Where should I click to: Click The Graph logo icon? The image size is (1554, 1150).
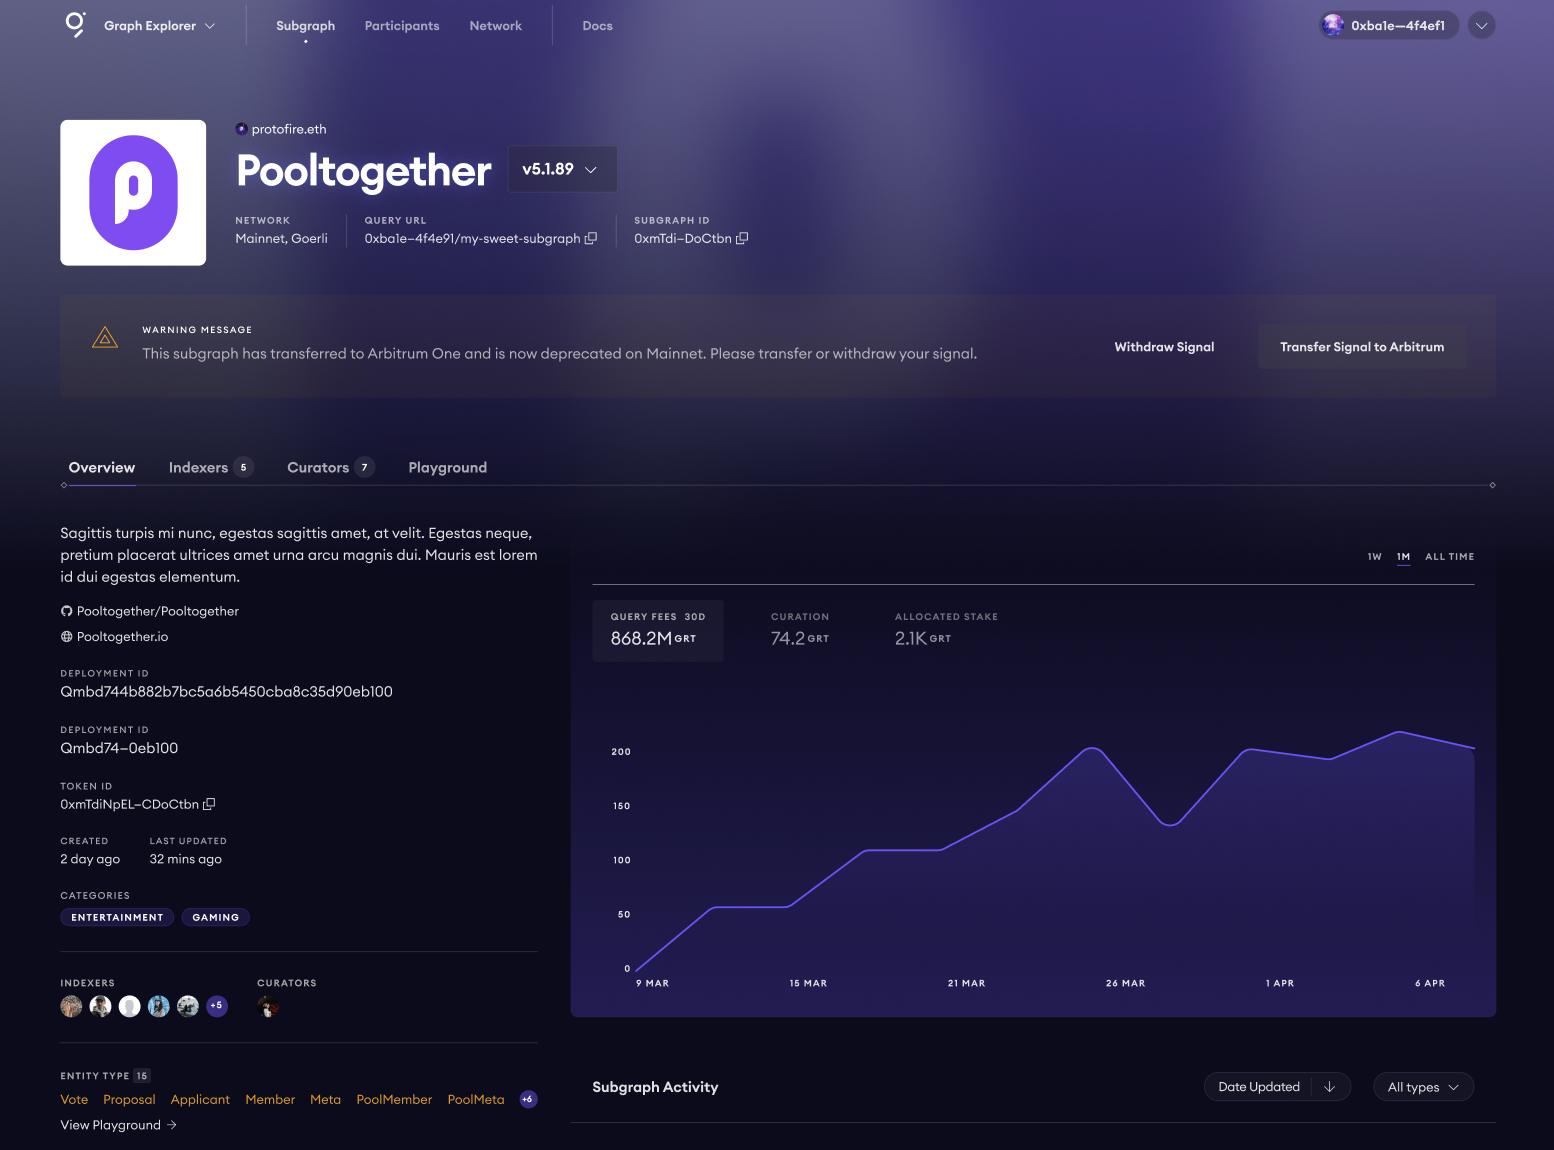(x=75, y=25)
